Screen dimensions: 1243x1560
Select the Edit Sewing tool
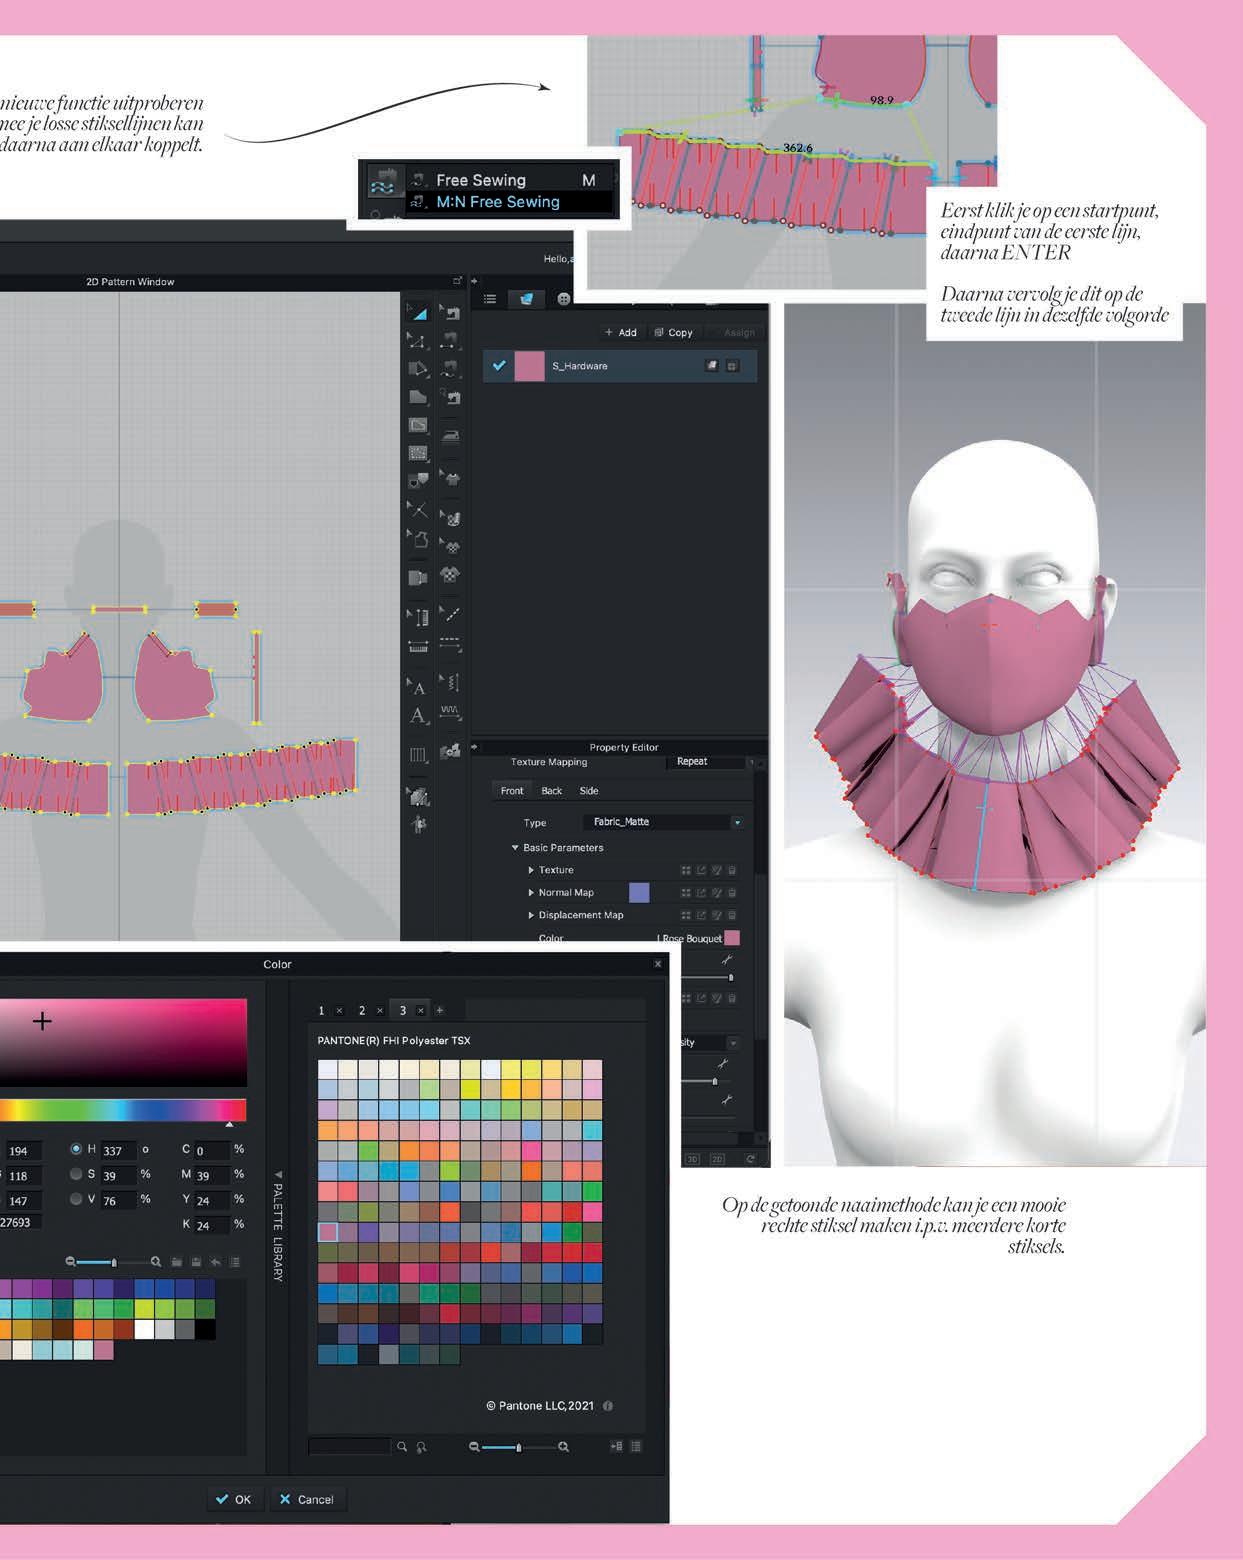[x=450, y=313]
